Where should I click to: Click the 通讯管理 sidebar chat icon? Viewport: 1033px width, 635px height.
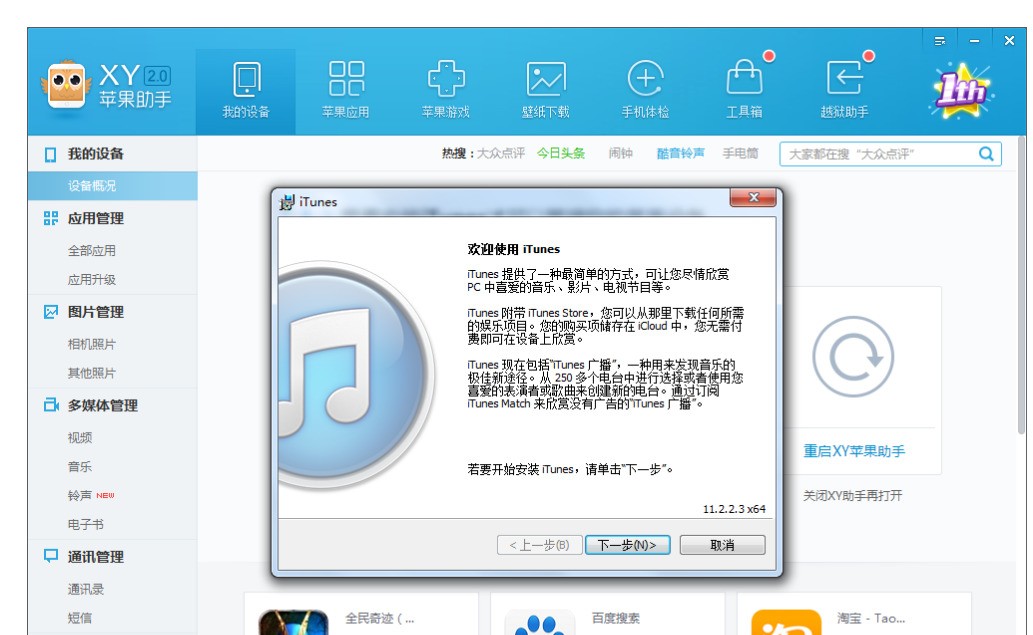(x=51, y=557)
